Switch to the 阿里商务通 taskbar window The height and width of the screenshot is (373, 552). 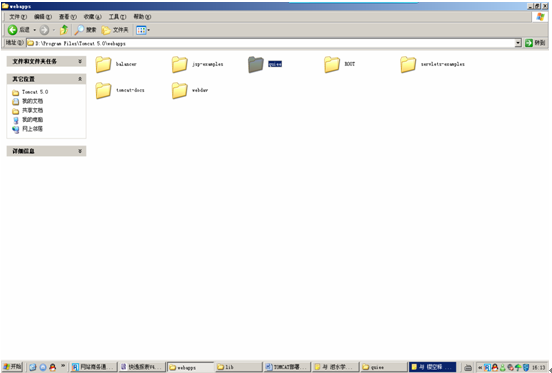pos(93,367)
